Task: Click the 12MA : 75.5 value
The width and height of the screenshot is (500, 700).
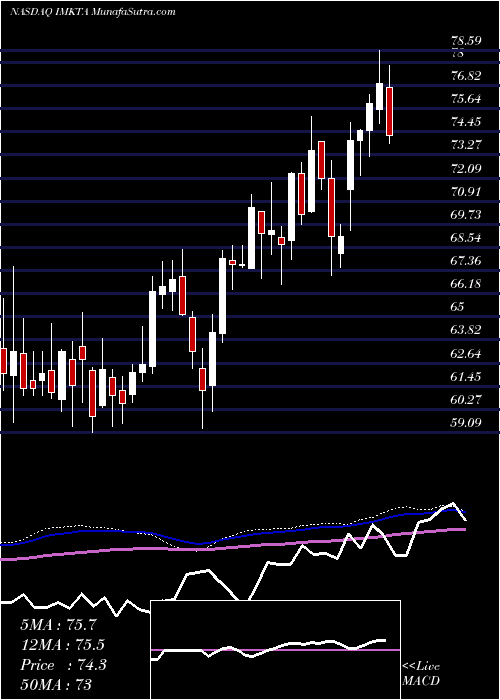Action: click(62, 645)
